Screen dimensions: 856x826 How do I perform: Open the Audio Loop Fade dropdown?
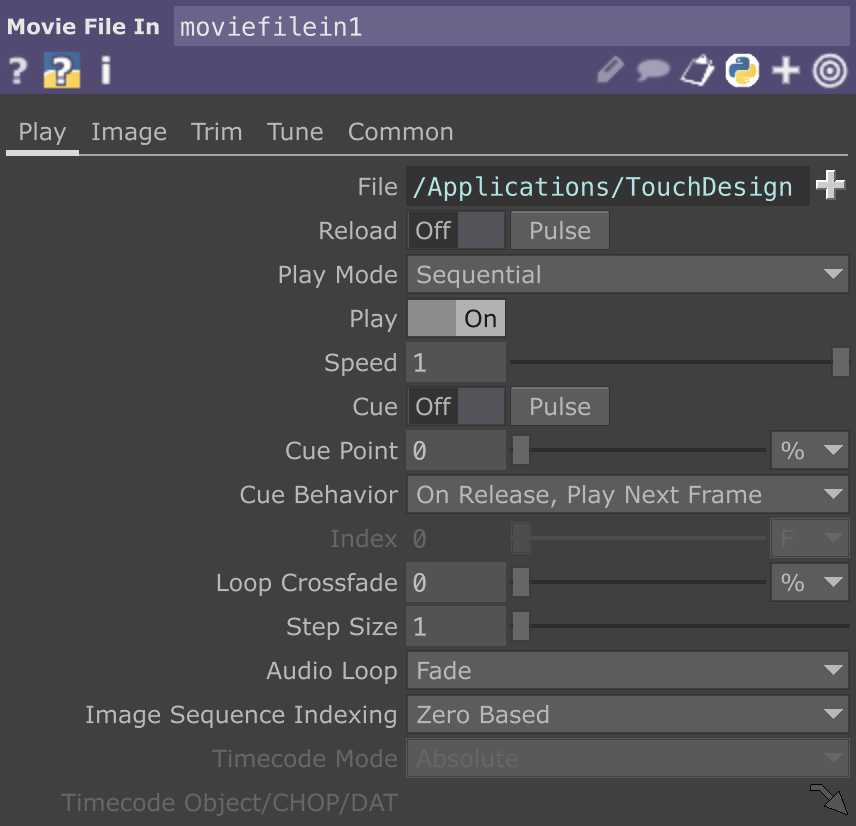click(x=627, y=671)
